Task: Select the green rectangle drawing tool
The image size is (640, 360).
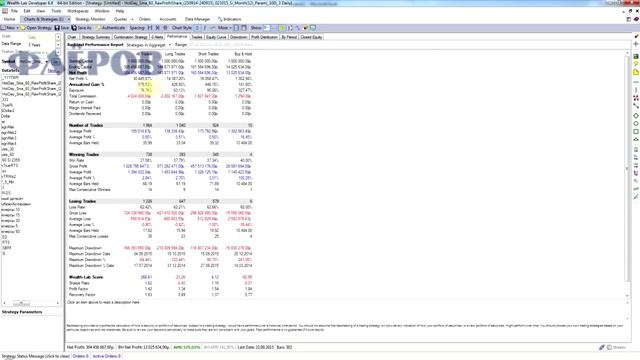Action: [636, 132]
